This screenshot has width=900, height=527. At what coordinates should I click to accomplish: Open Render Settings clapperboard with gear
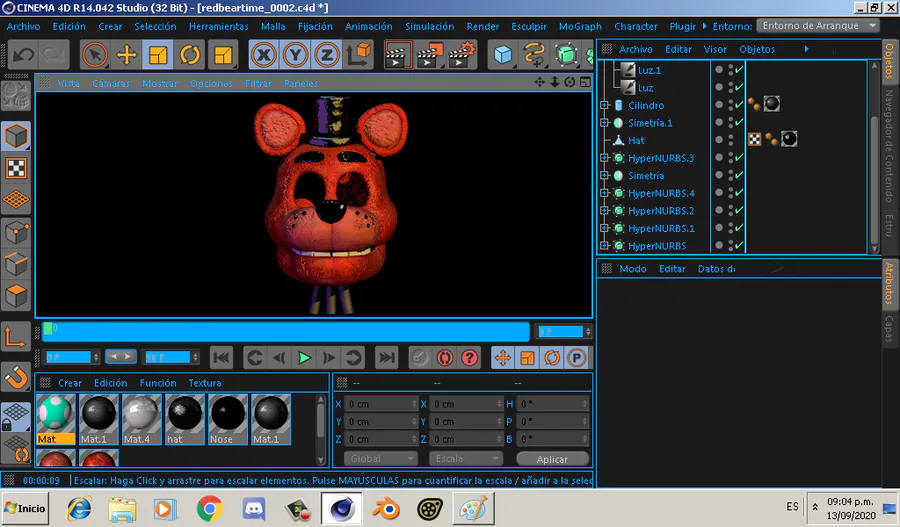462,55
